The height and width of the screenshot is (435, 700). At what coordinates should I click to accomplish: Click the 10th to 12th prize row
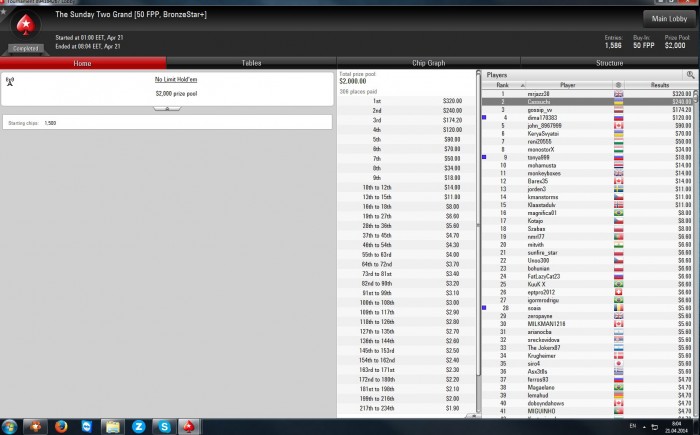(x=406, y=188)
